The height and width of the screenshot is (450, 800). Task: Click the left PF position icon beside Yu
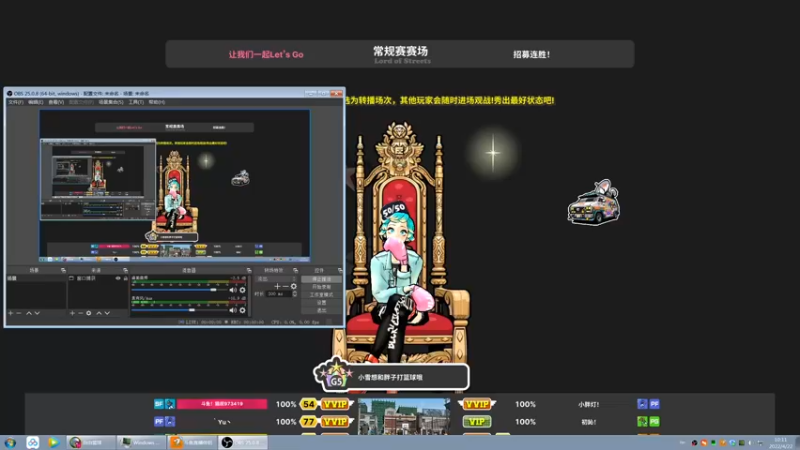pos(159,421)
